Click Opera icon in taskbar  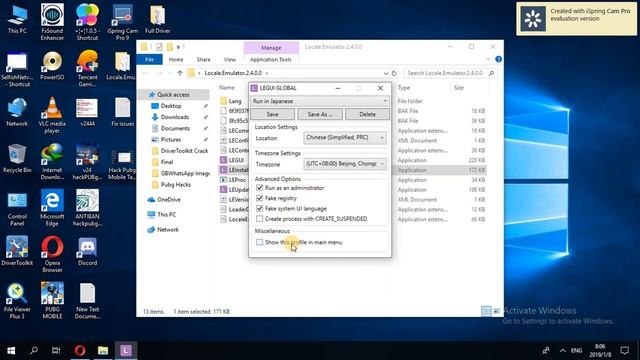(80, 350)
